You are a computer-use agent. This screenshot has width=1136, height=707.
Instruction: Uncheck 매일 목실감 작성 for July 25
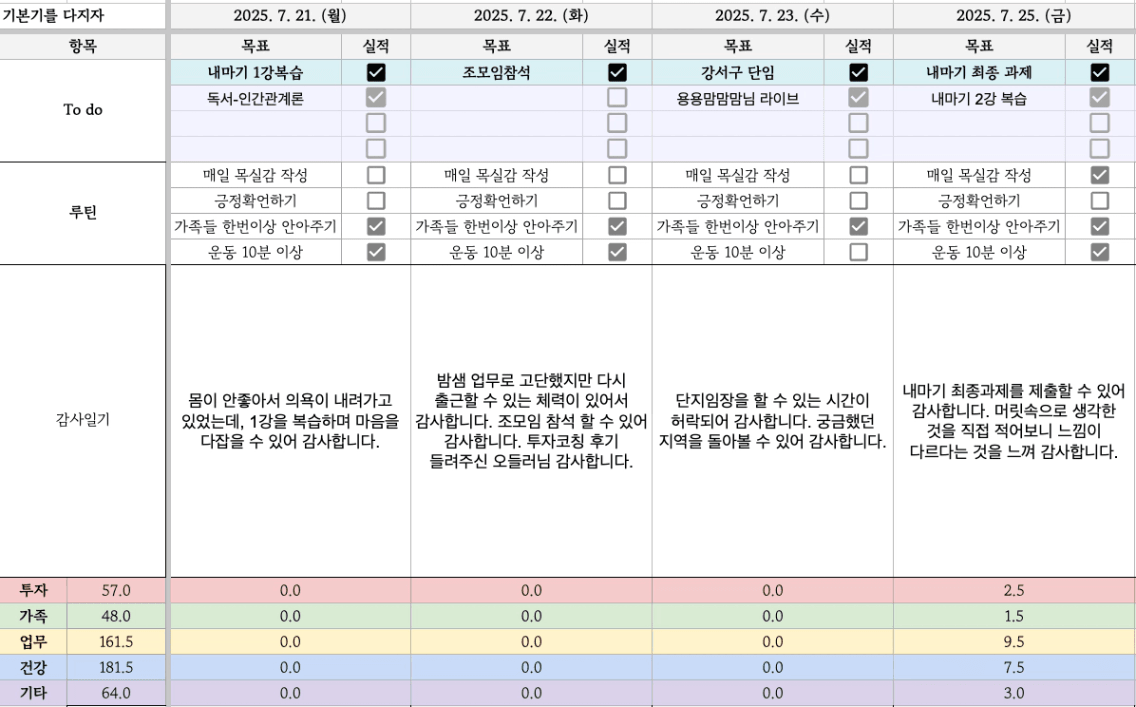click(x=1100, y=175)
